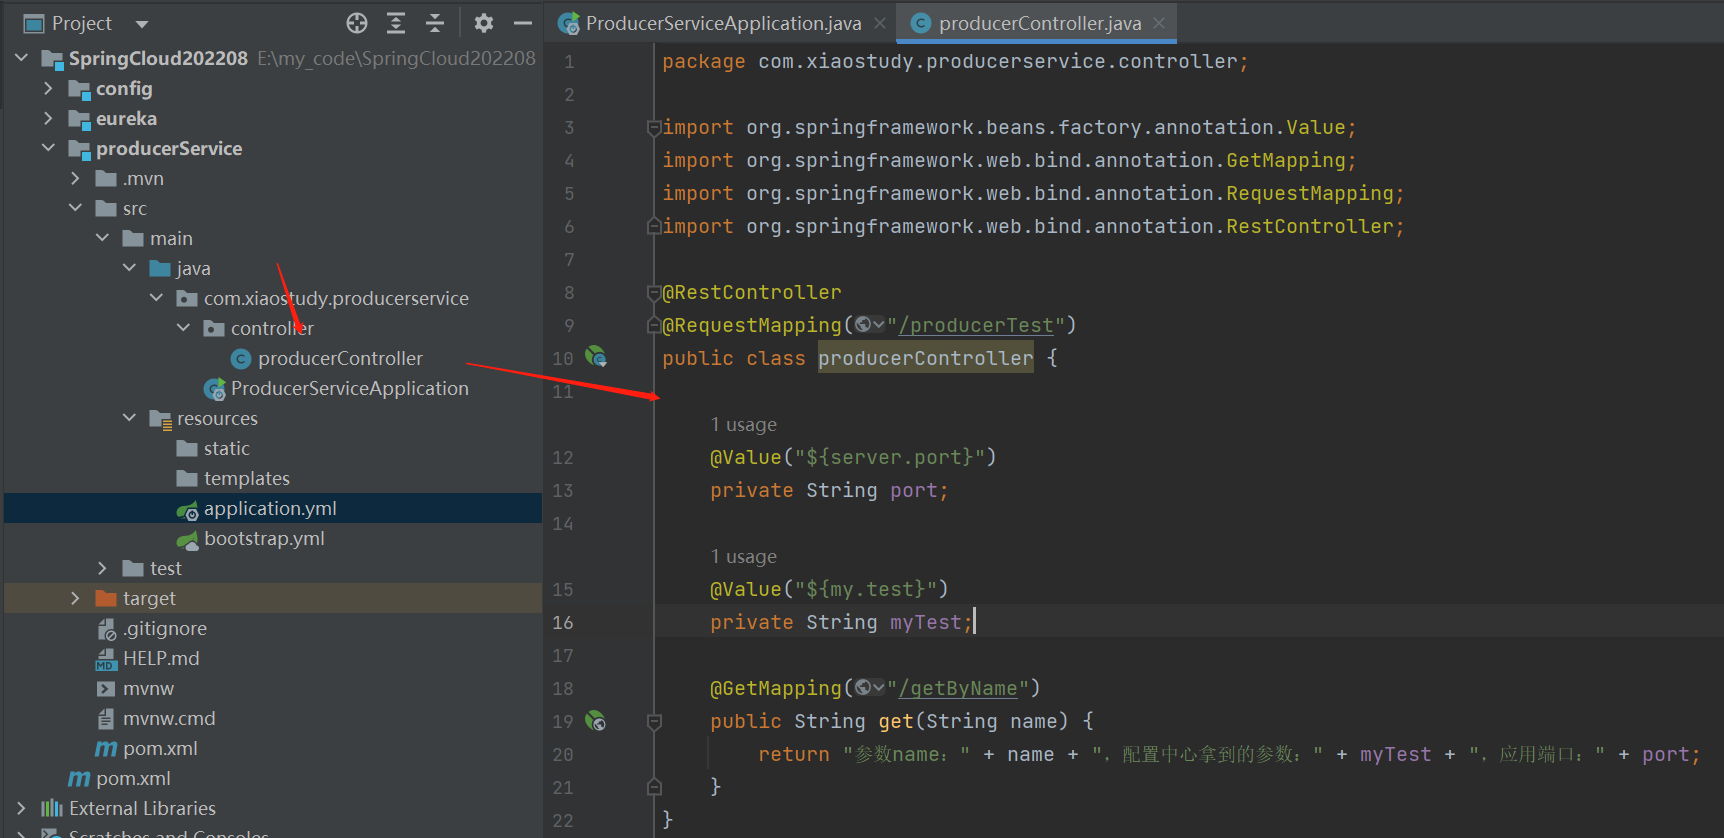
Task: Click the Maven icon of root pom.xml
Action: pyautogui.click(x=79, y=778)
